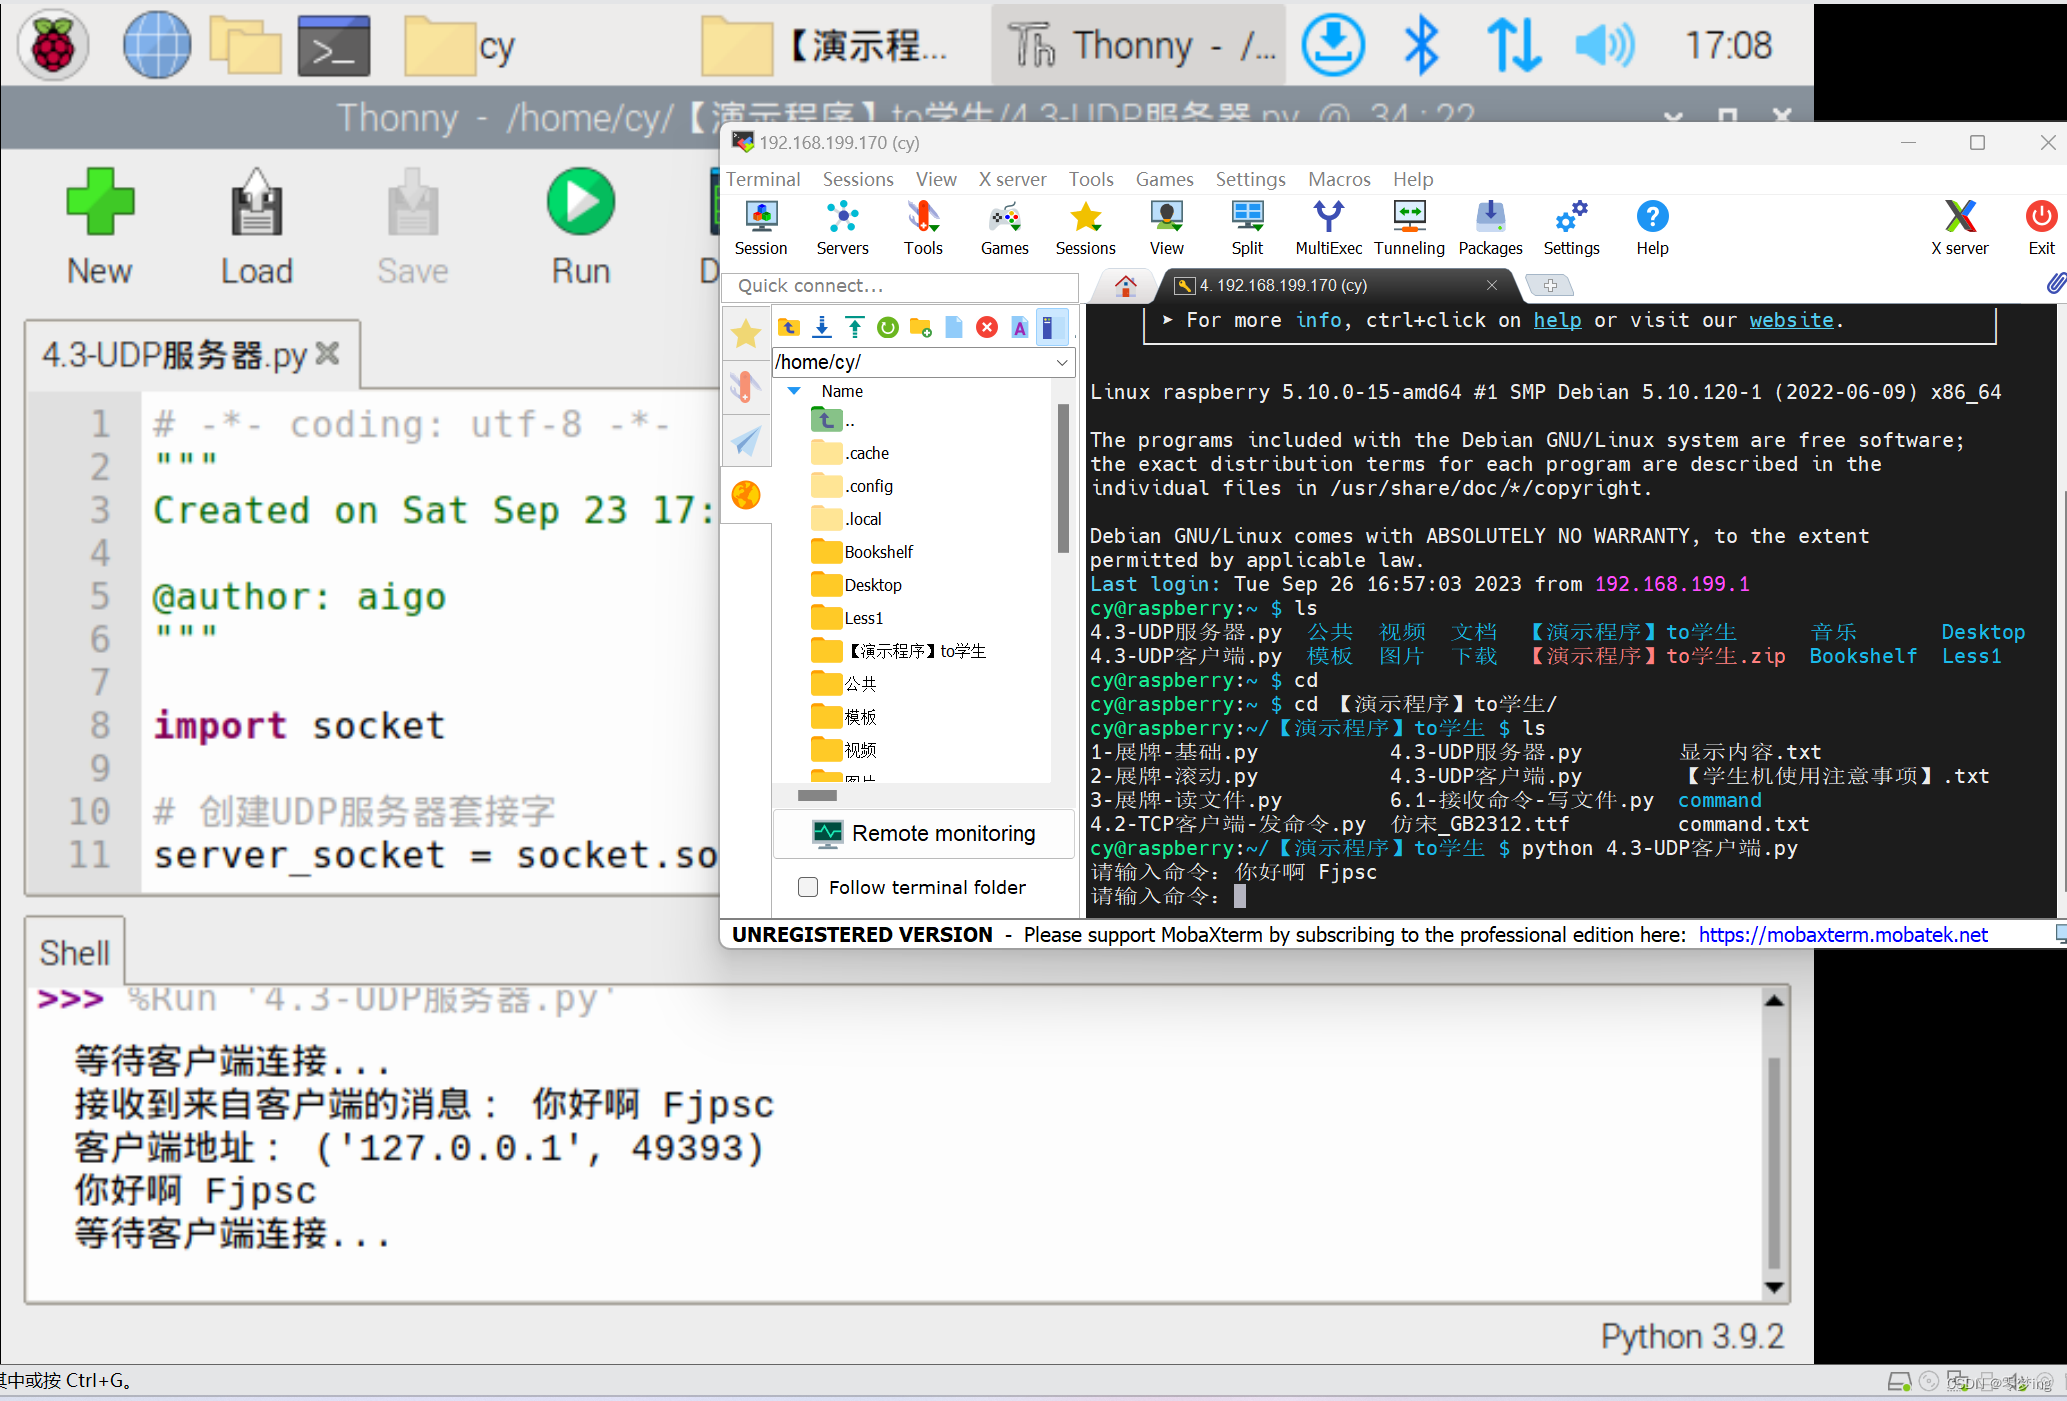Enable Follow terminal folder checkbox
2067x1401 pixels.
coord(808,887)
